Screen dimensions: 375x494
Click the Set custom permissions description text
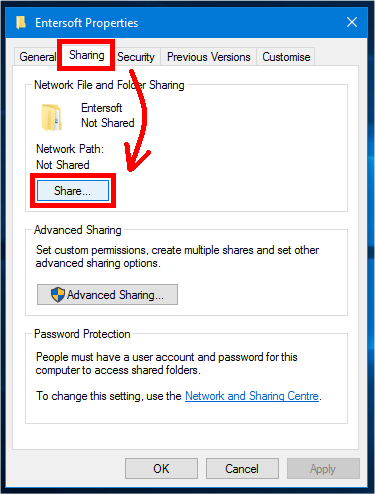coord(177,256)
